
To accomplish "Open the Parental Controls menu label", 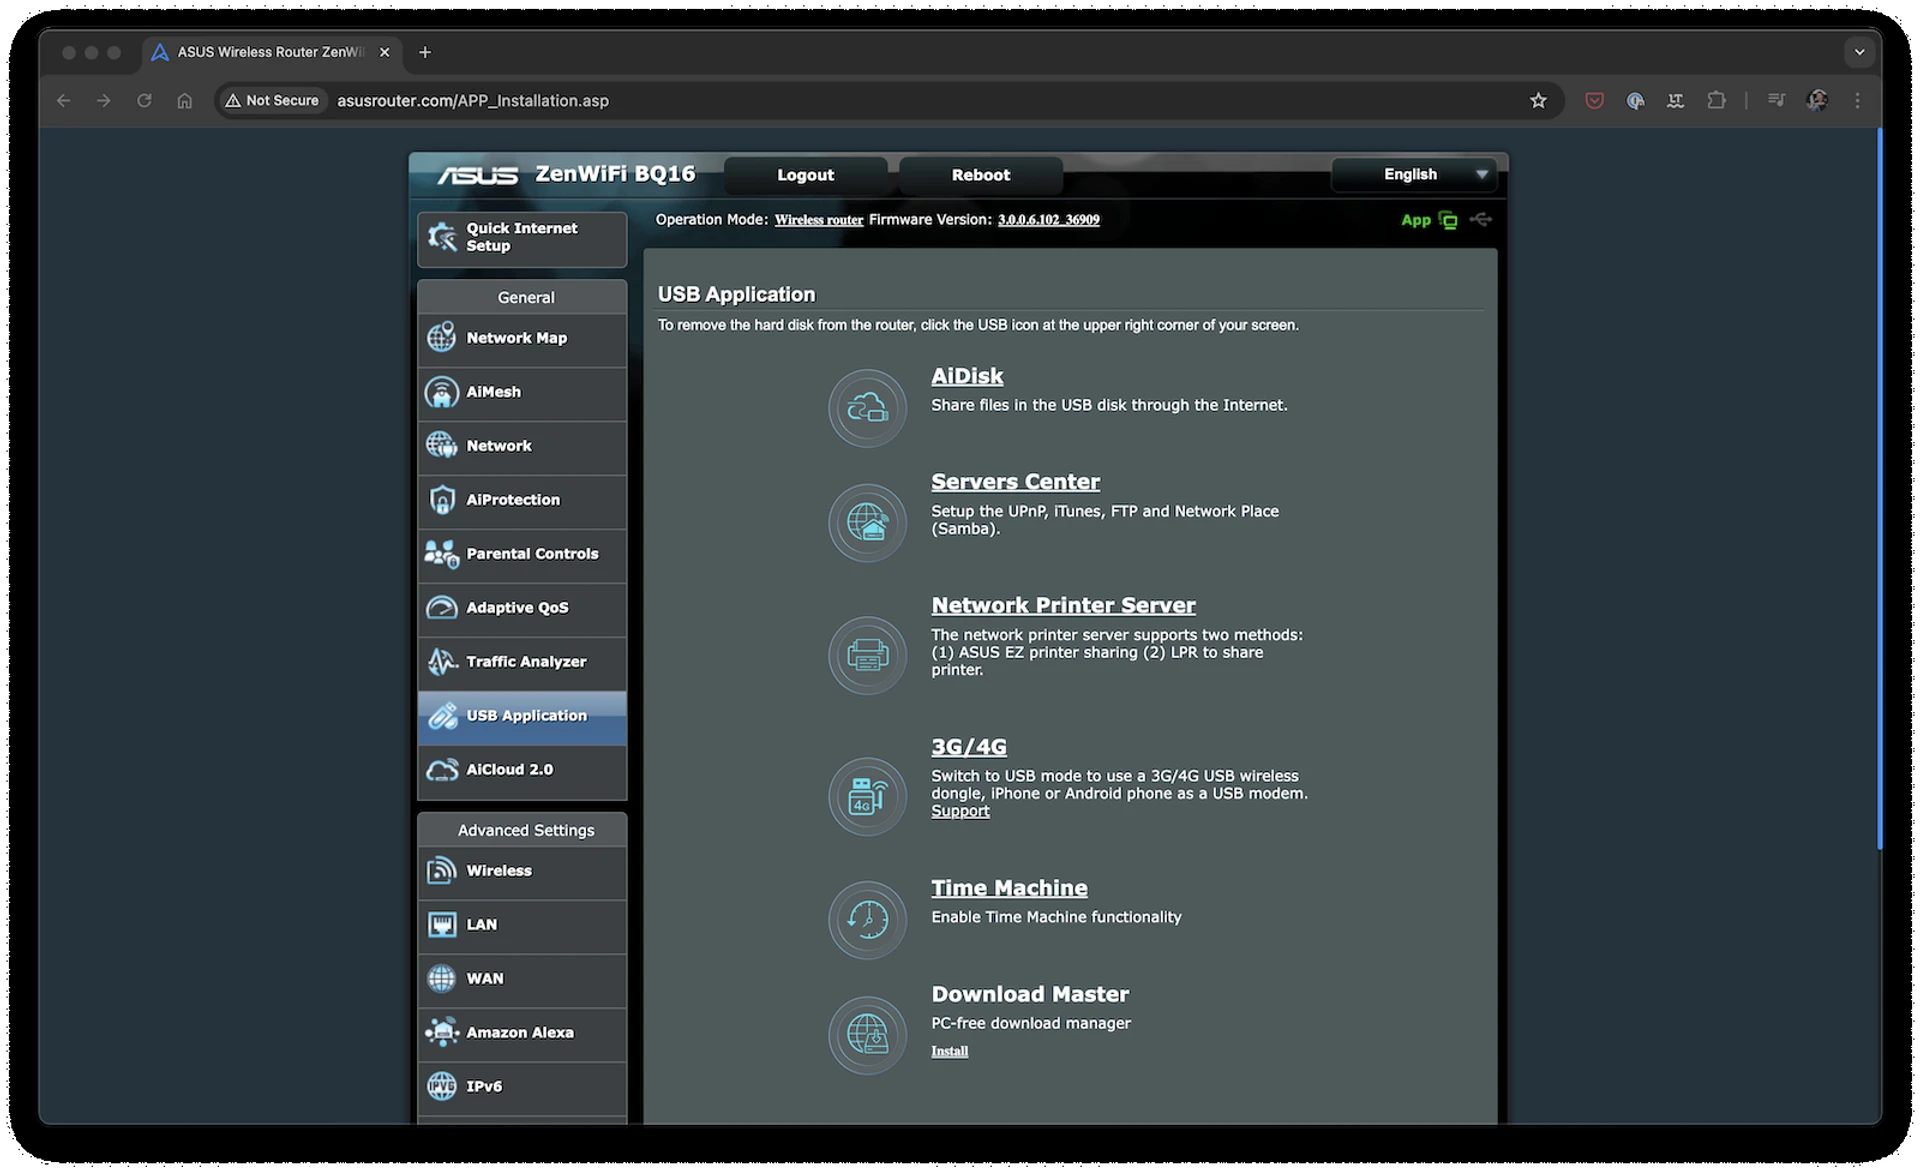I will click(x=532, y=554).
